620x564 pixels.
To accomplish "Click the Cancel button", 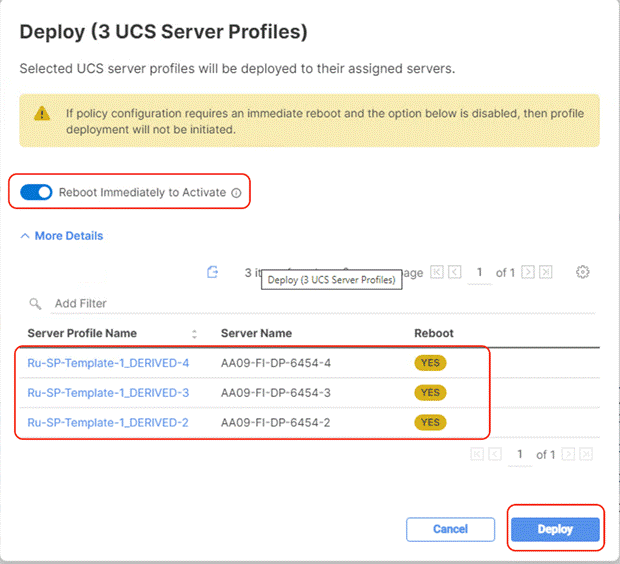I will click(x=450, y=529).
